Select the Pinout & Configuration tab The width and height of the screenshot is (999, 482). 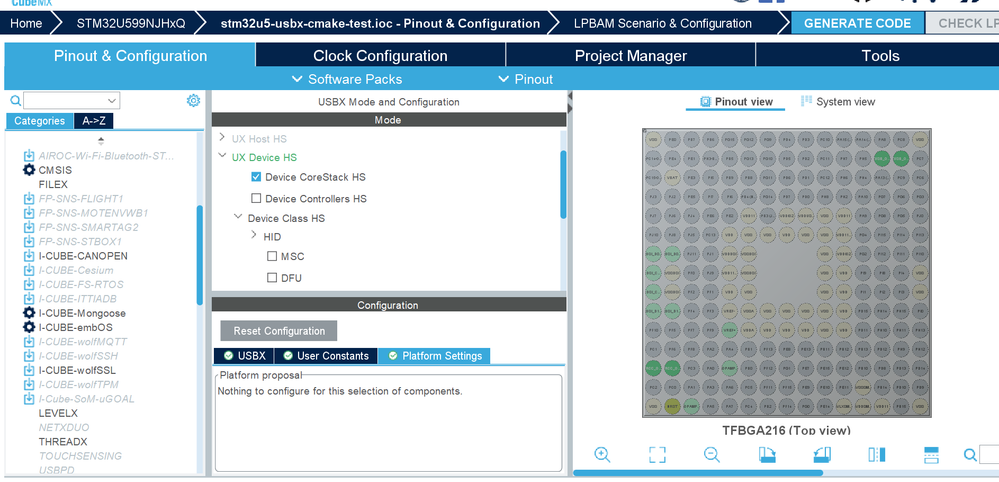tap(130, 55)
